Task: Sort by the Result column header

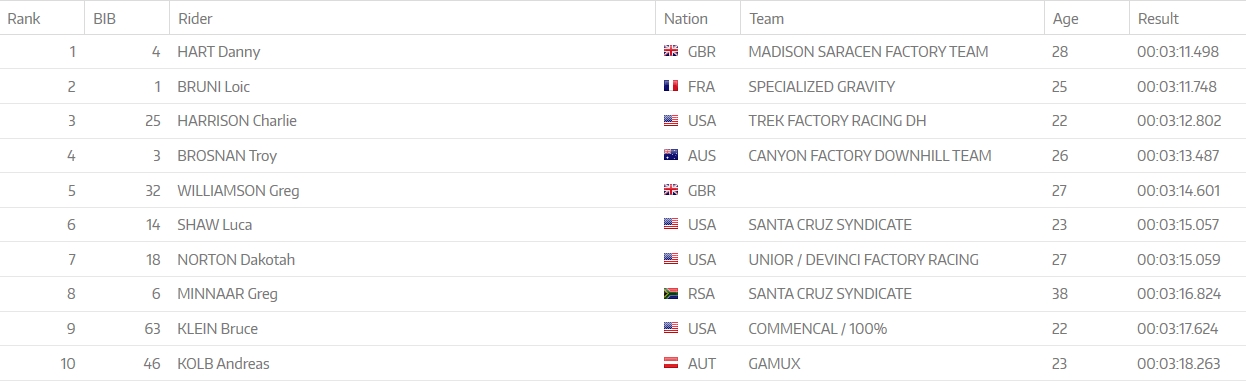Action: point(1158,18)
